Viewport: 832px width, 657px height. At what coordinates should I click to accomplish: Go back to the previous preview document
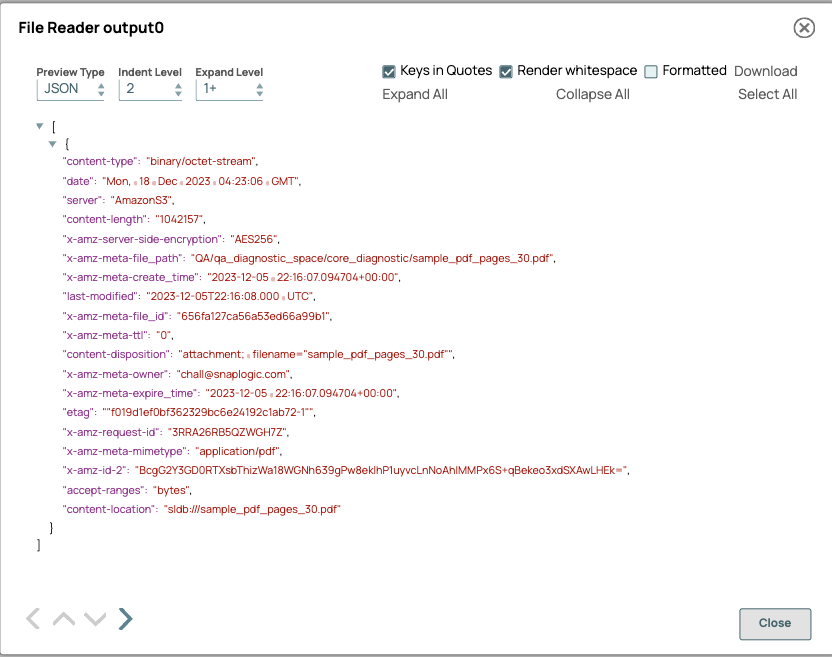[32, 618]
